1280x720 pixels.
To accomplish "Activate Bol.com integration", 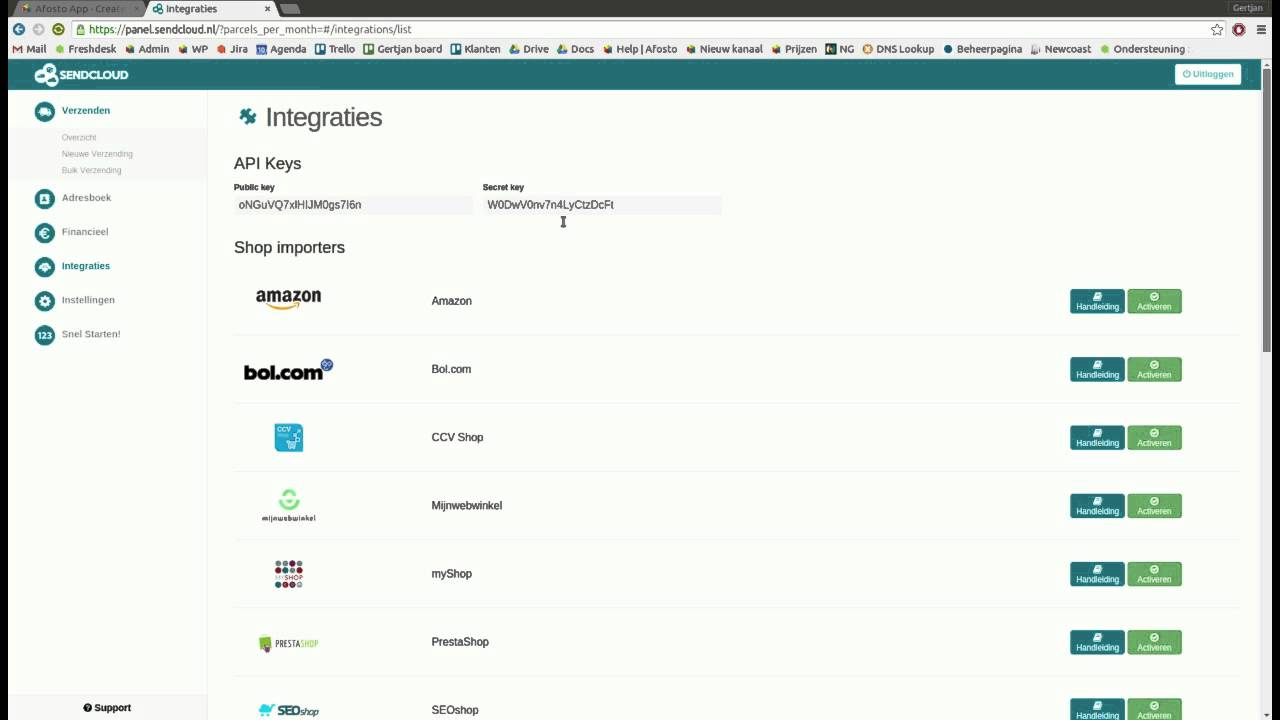I will tap(1154, 370).
